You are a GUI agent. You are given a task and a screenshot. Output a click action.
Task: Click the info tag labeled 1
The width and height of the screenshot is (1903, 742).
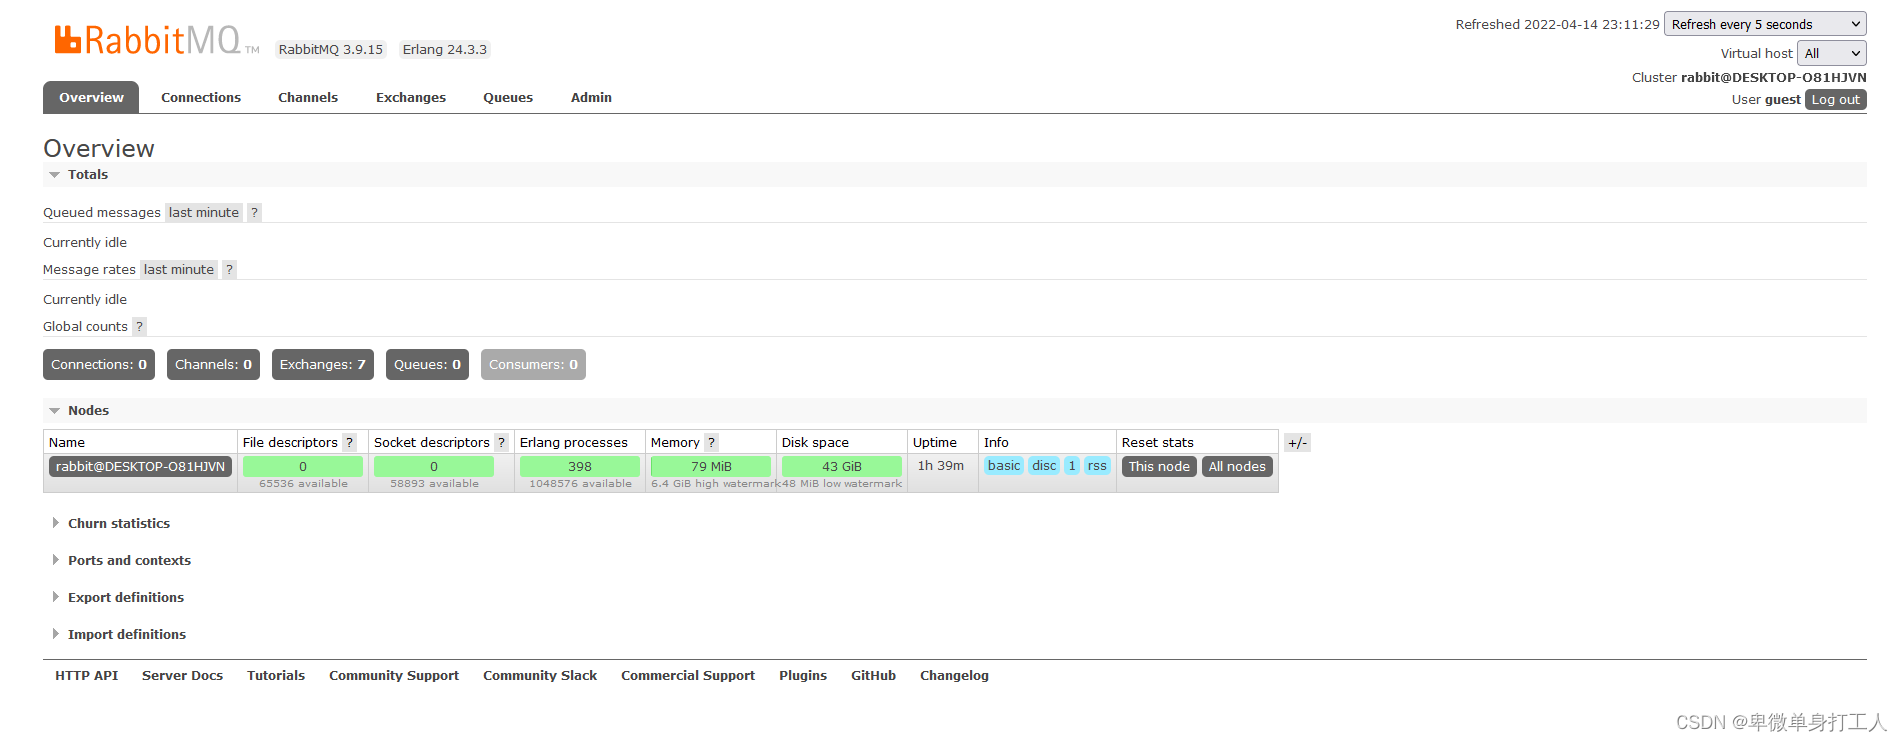click(1072, 465)
